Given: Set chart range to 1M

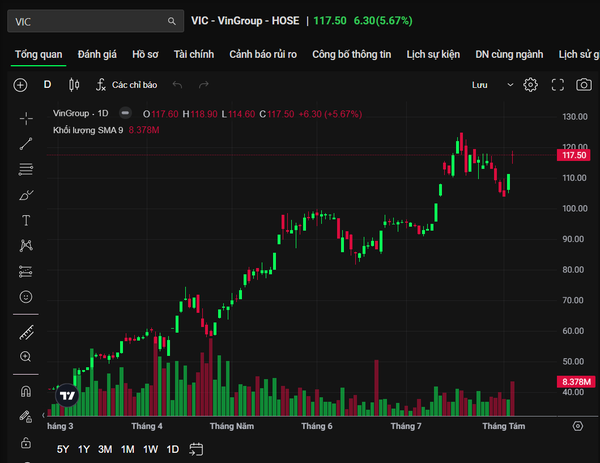Looking at the screenshot, I should [x=127, y=449].
